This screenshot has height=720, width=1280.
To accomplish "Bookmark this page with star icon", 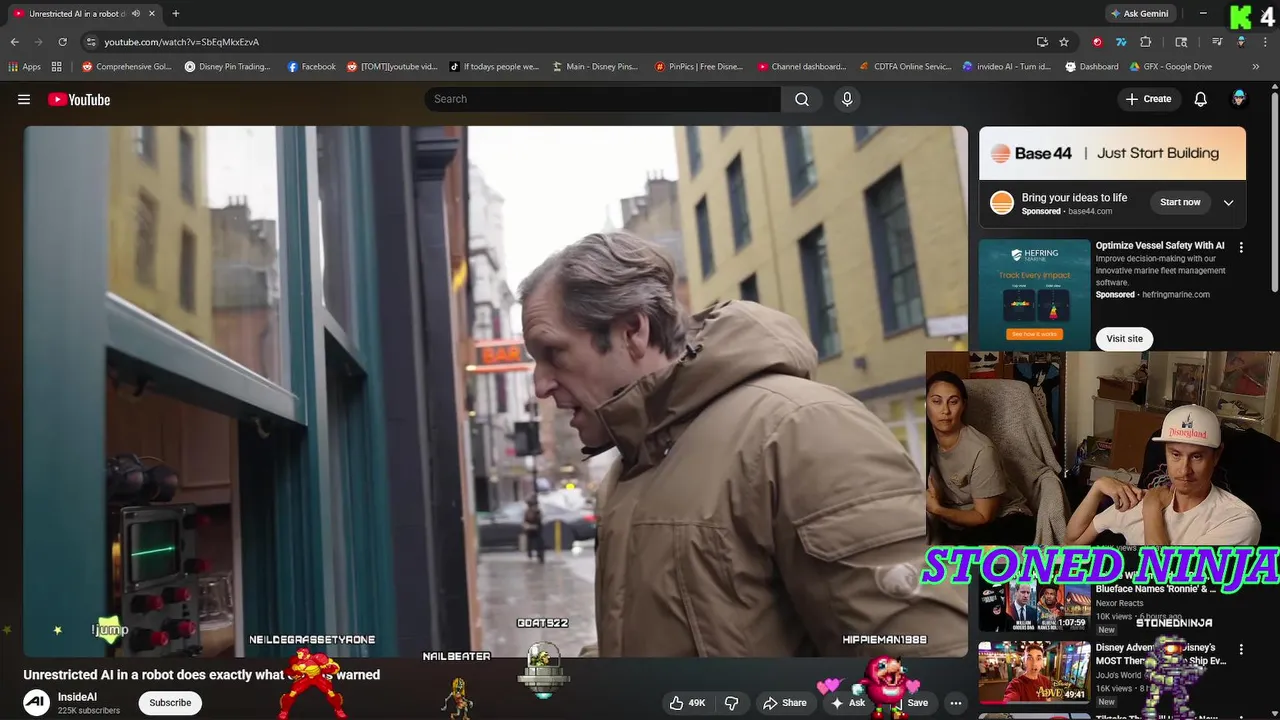I will click(x=1064, y=42).
